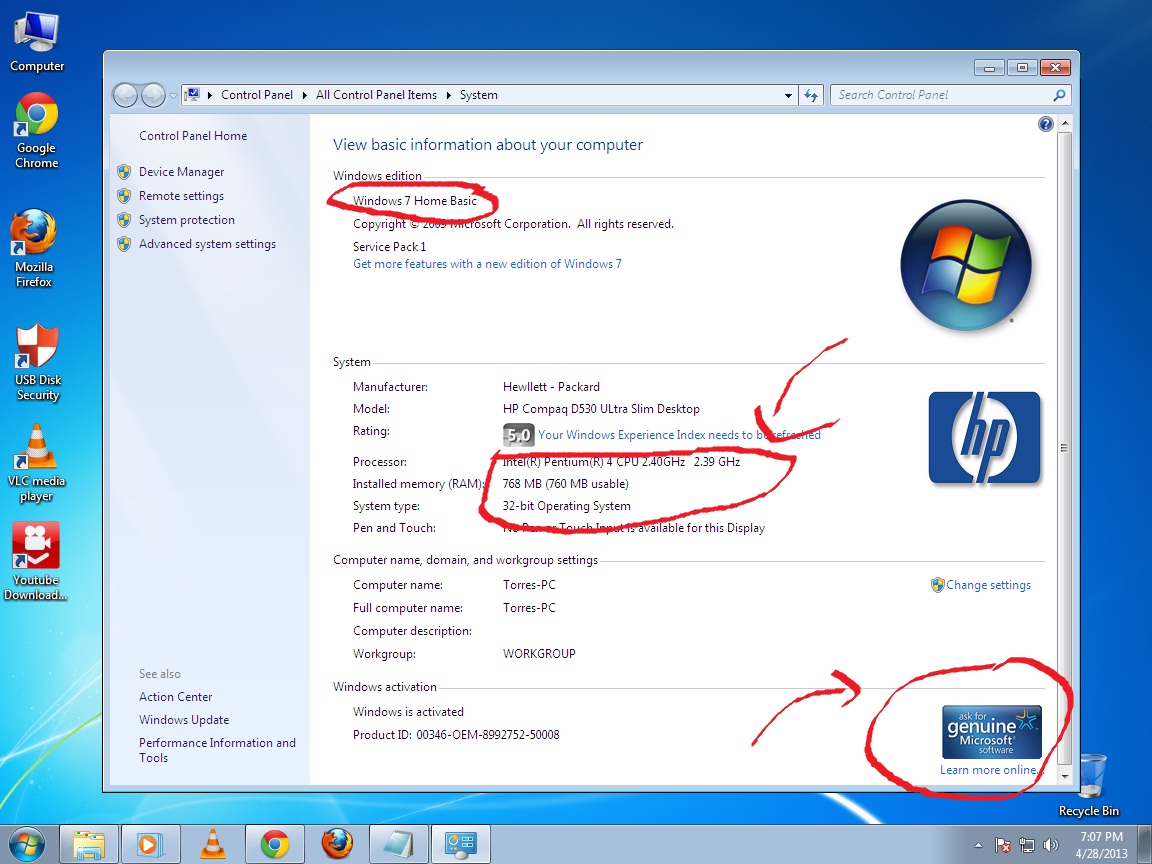Select the Mozilla Firefox desktop shortcut
Image resolution: width=1152 pixels, height=864 pixels.
pyautogui.click(x=34, y=248)
